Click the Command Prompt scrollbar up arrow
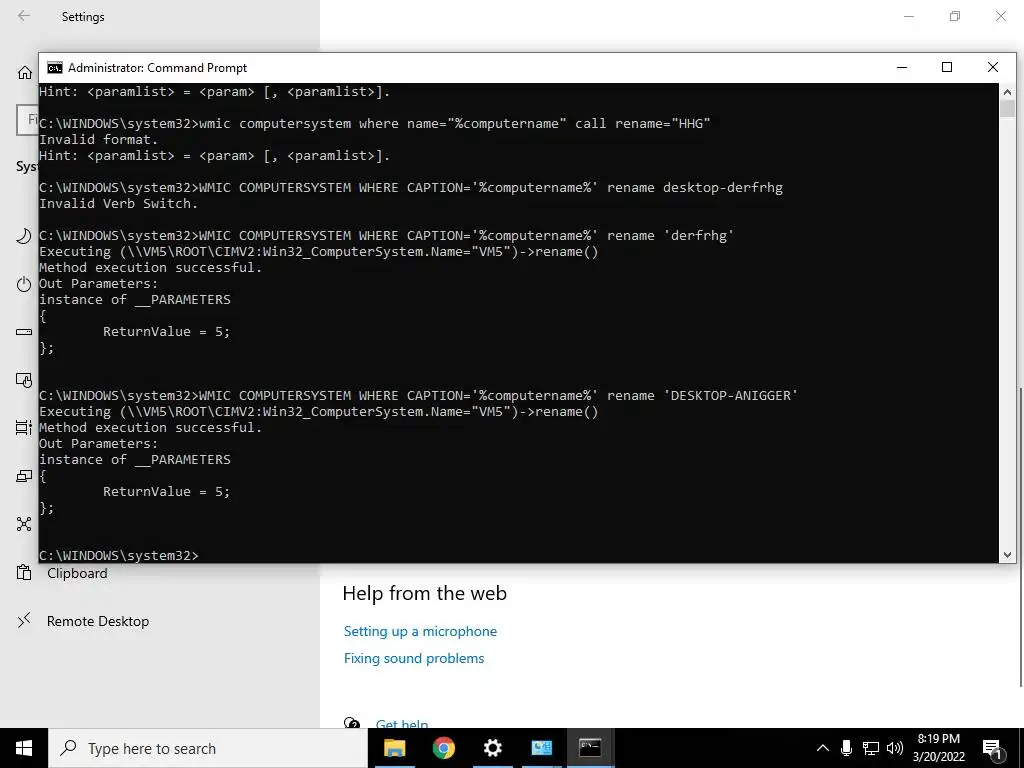The width and height of the screenshot is (1024, 768). click(x=1007, y=92)
